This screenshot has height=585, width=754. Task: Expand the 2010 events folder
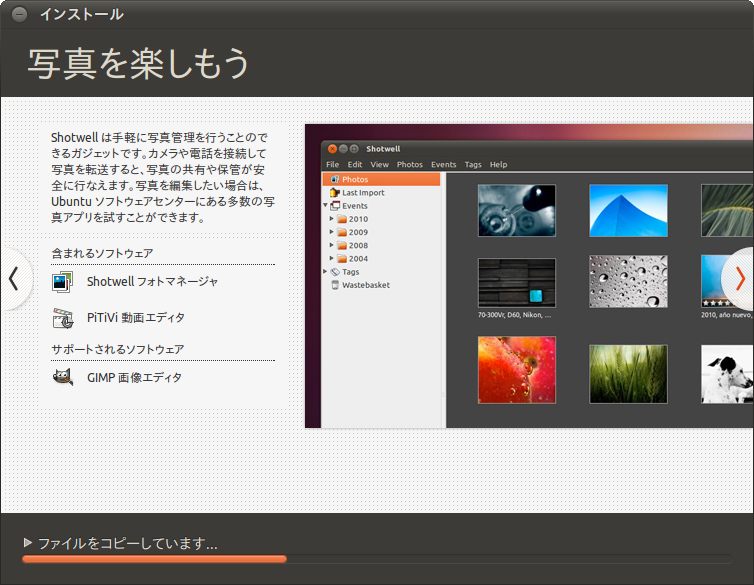tap(331, 219)
